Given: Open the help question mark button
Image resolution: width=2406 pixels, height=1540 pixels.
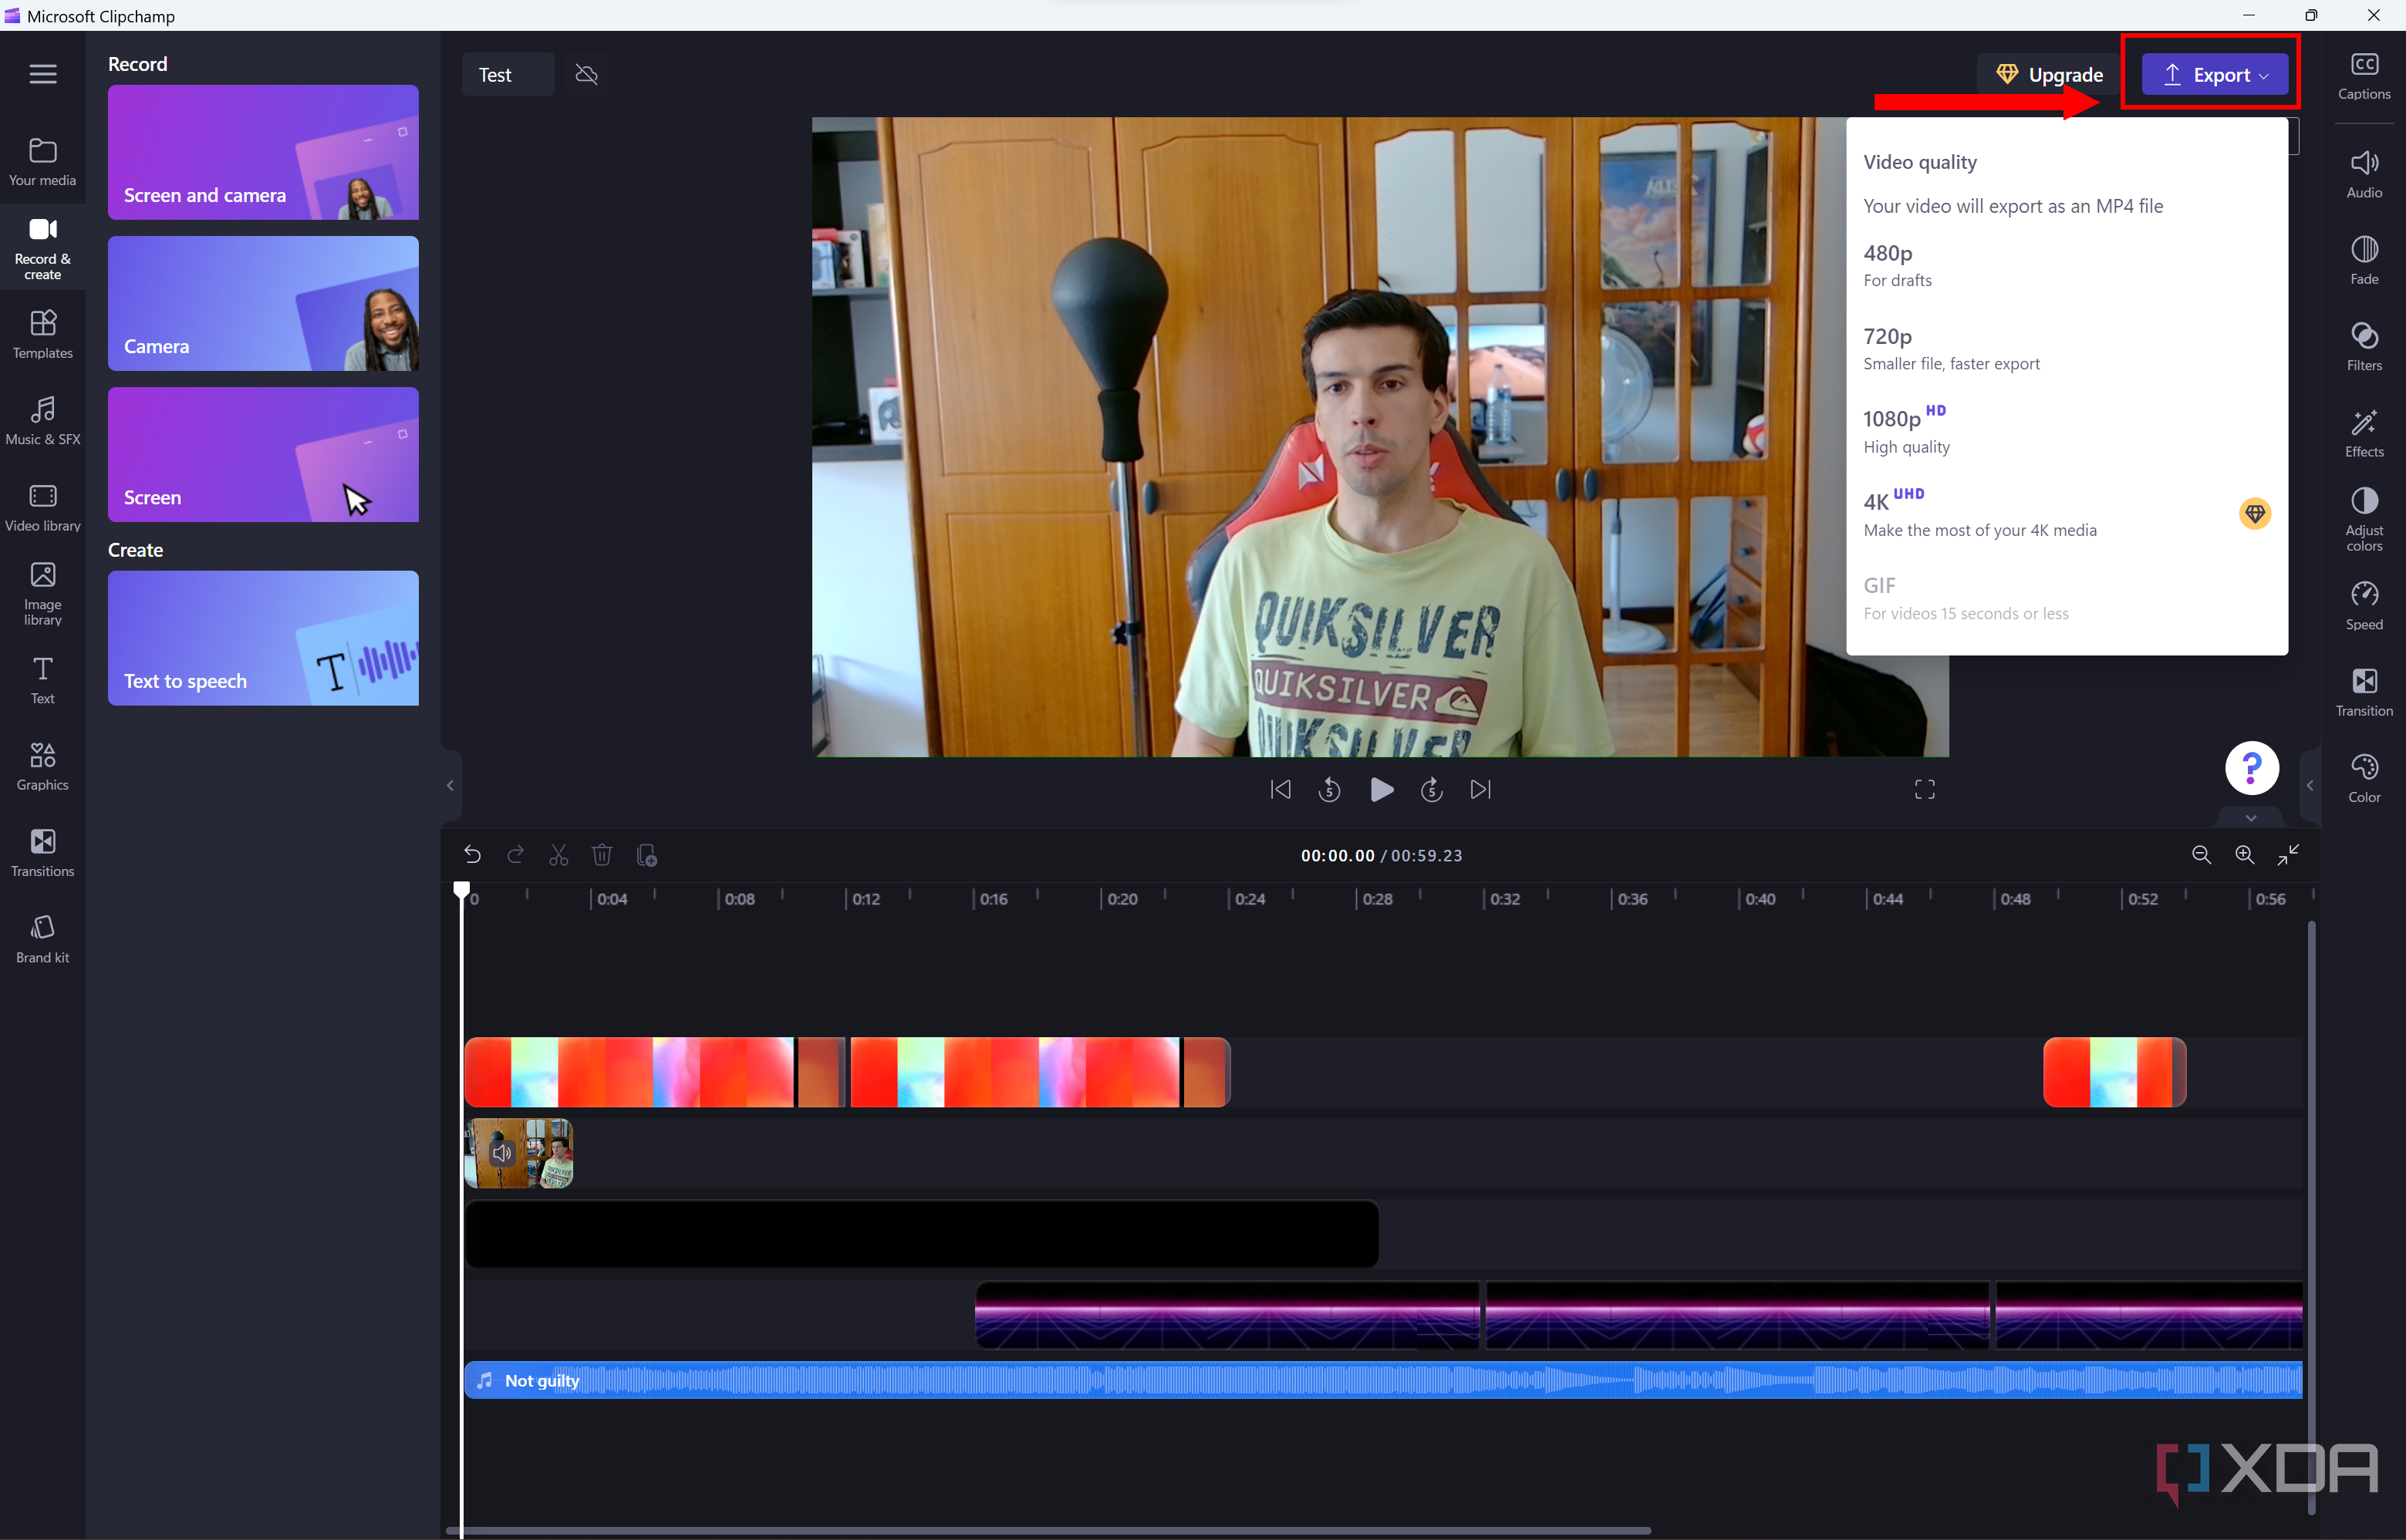Looking at the screenshot, I should point(2251,768).
